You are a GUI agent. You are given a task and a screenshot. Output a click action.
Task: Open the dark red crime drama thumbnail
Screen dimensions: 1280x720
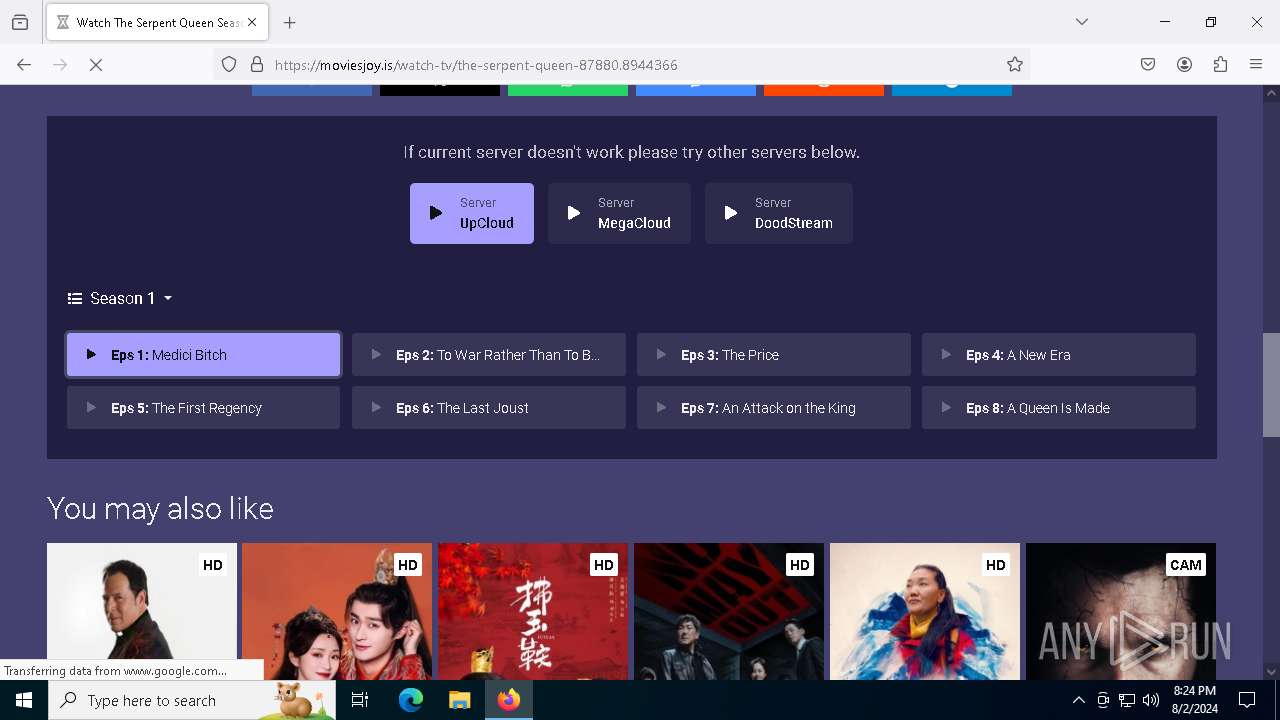point(729,611)
